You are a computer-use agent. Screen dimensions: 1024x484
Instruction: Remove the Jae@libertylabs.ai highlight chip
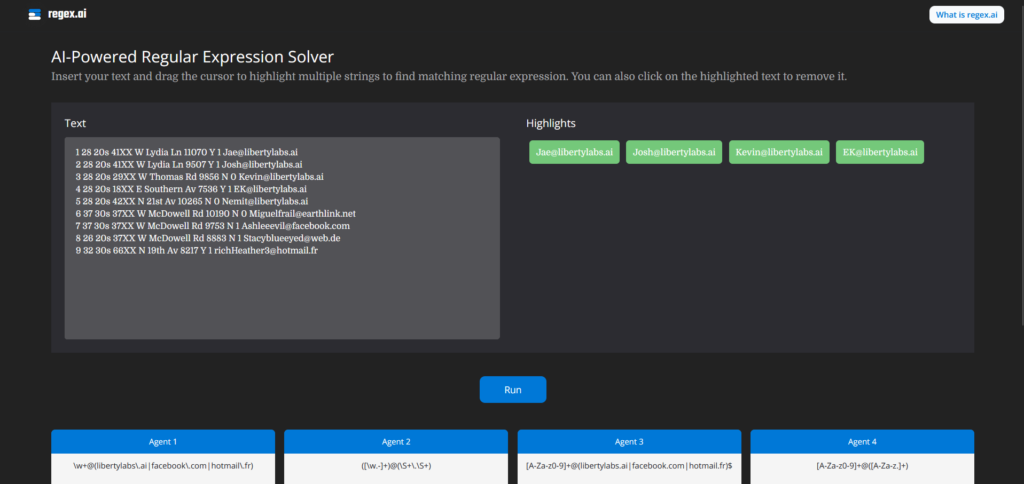575,152
